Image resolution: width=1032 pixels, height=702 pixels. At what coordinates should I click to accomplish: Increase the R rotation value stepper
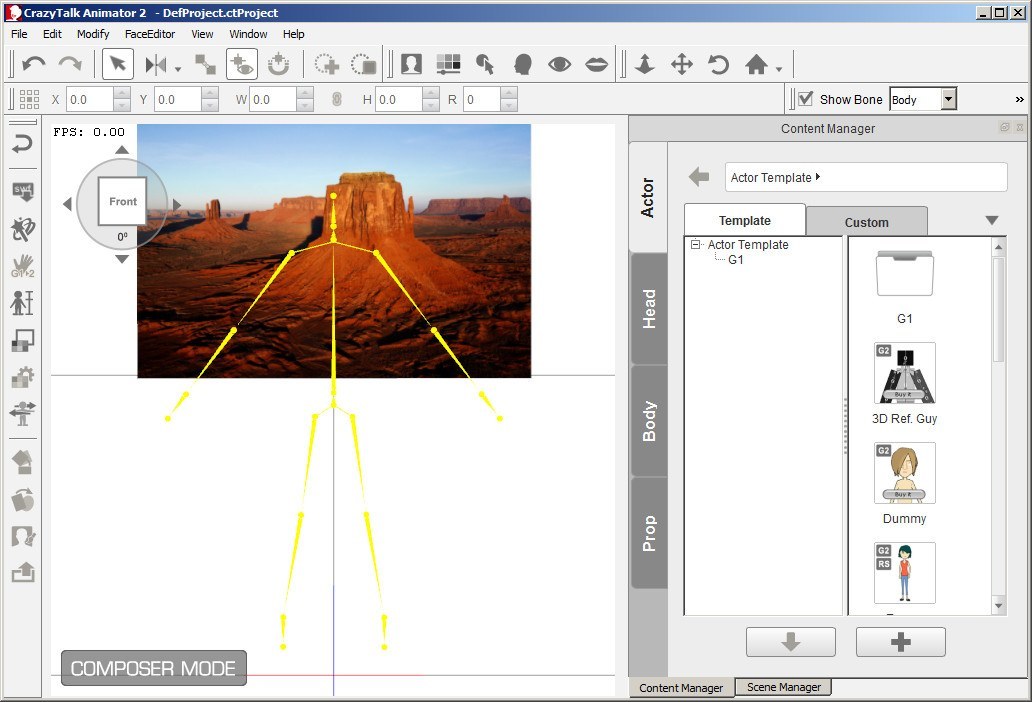coord(509,93)
